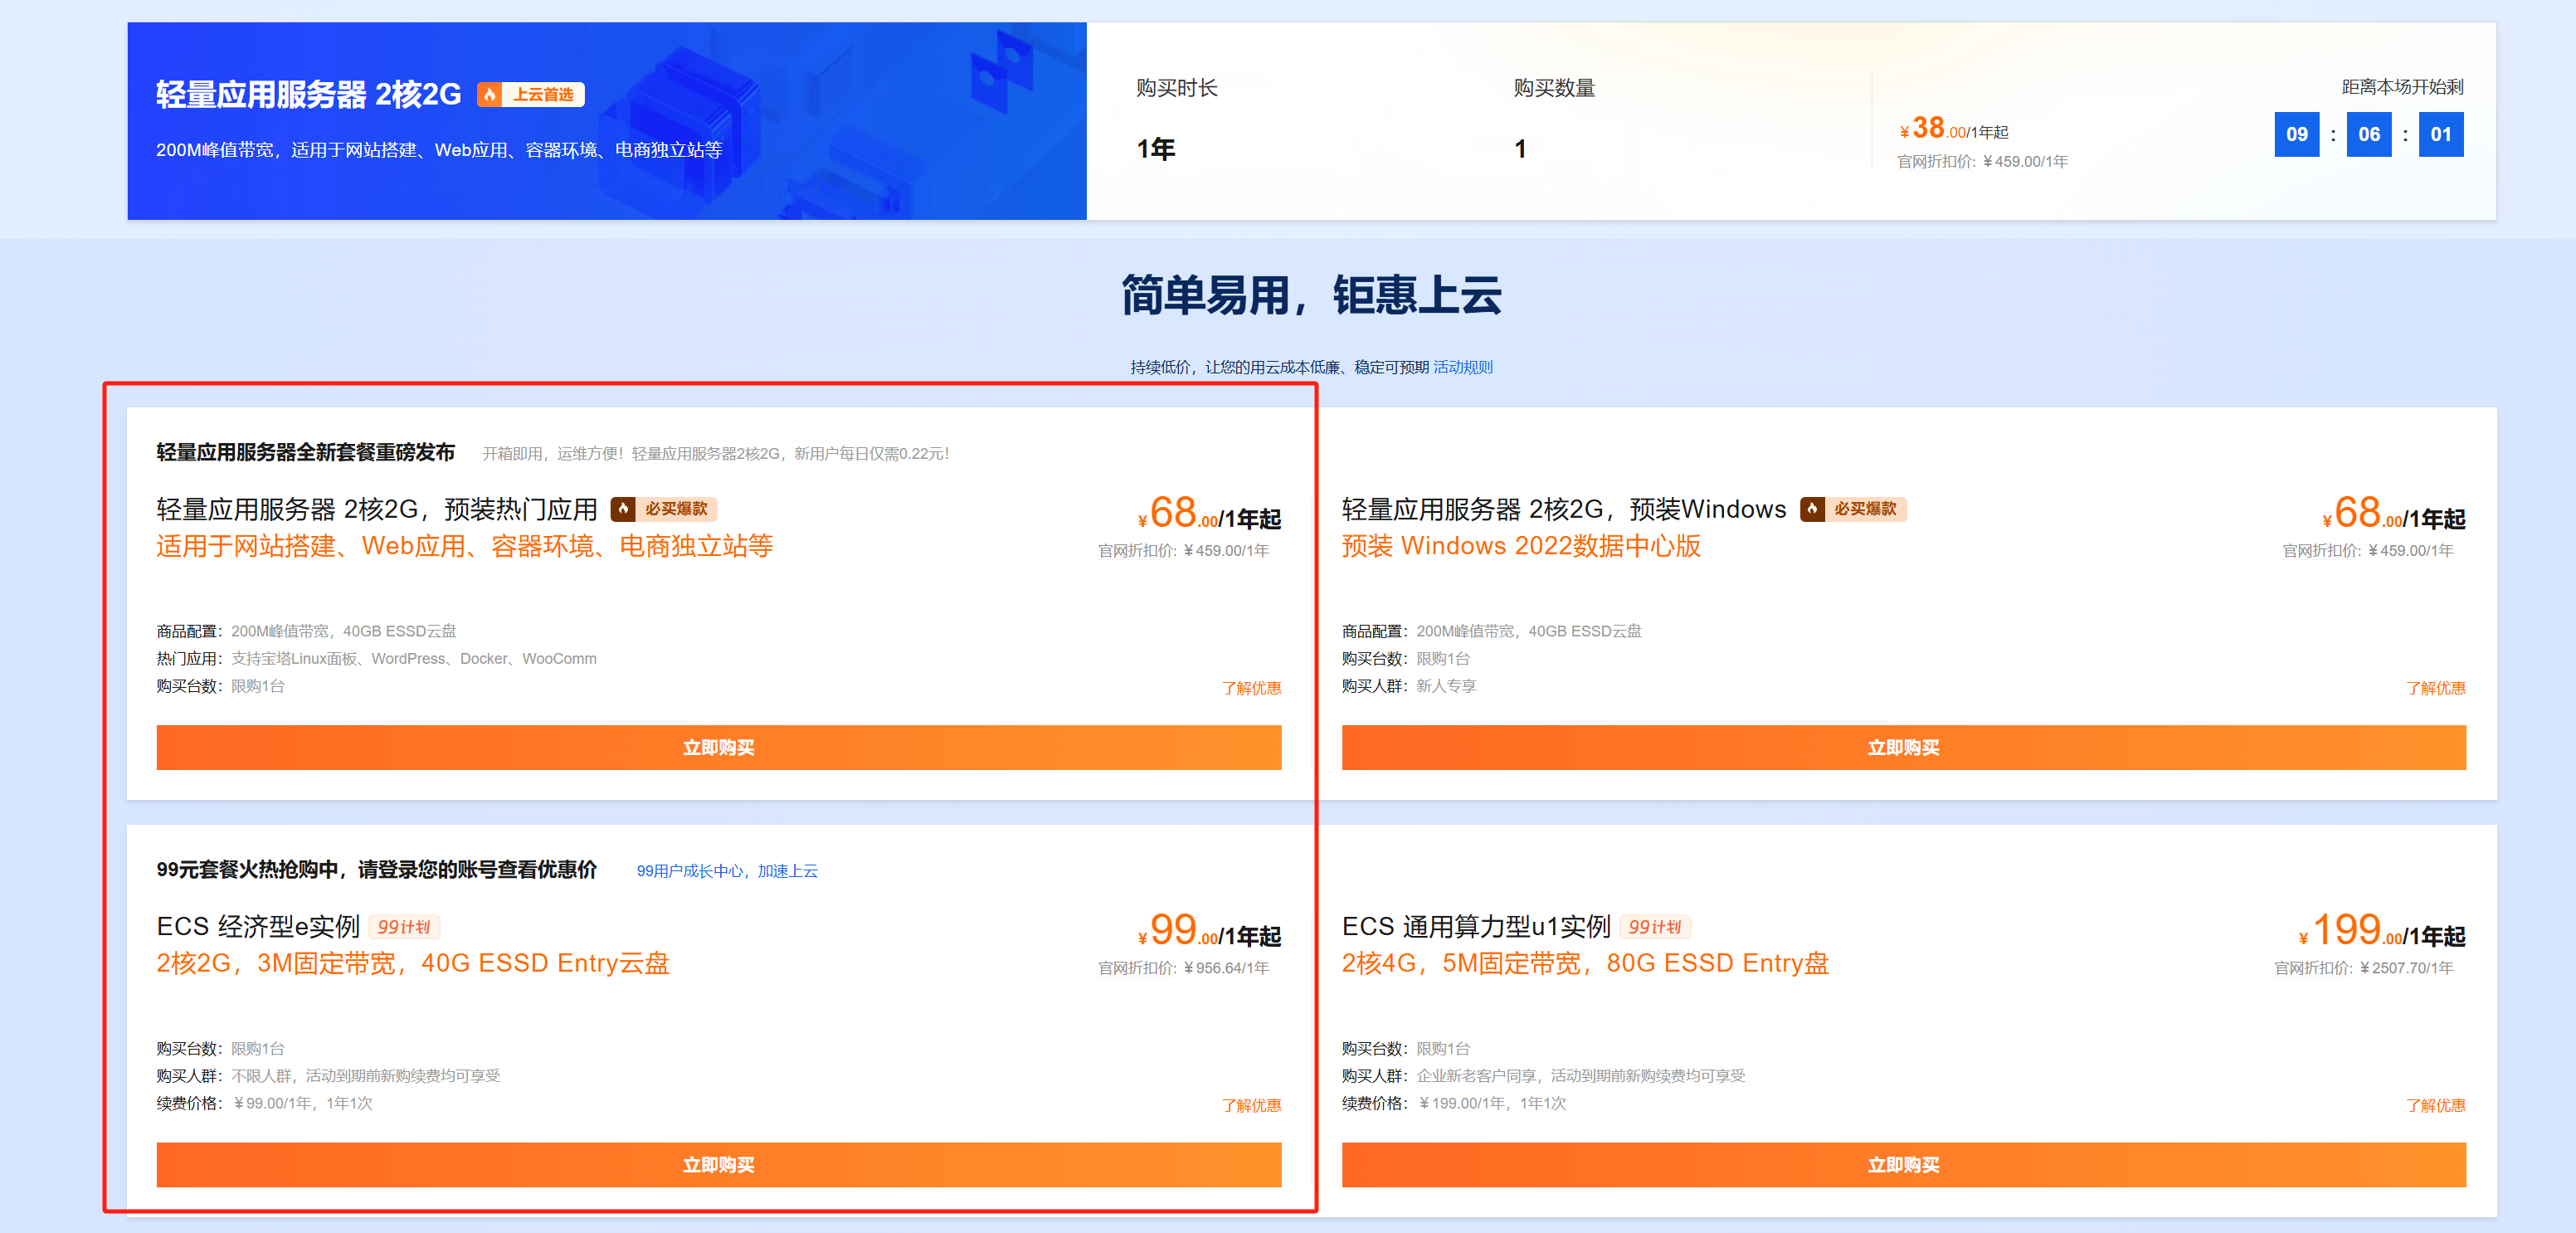The image size is (2576, 1233).
Task: Click 了解优惠 on the ECS 通用算力型u1 card
Action: click(2435, 1105)
